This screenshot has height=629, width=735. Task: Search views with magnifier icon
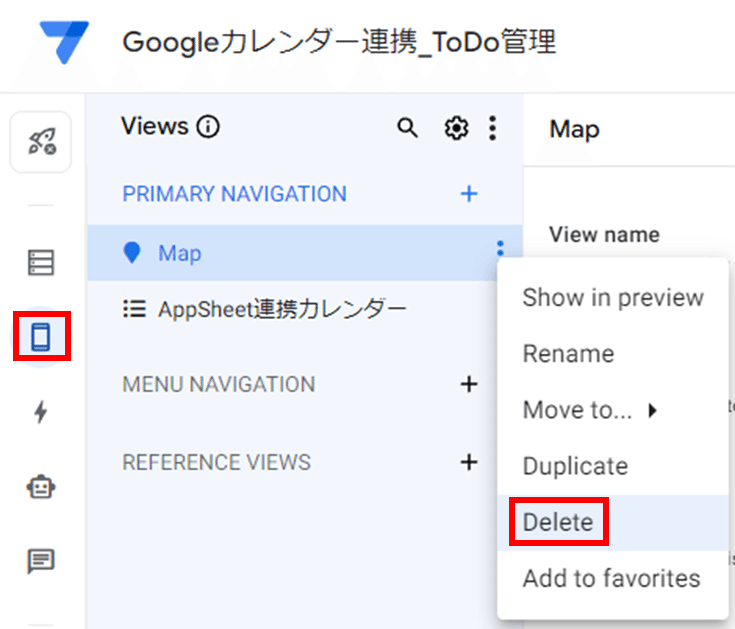pos(407,127)
